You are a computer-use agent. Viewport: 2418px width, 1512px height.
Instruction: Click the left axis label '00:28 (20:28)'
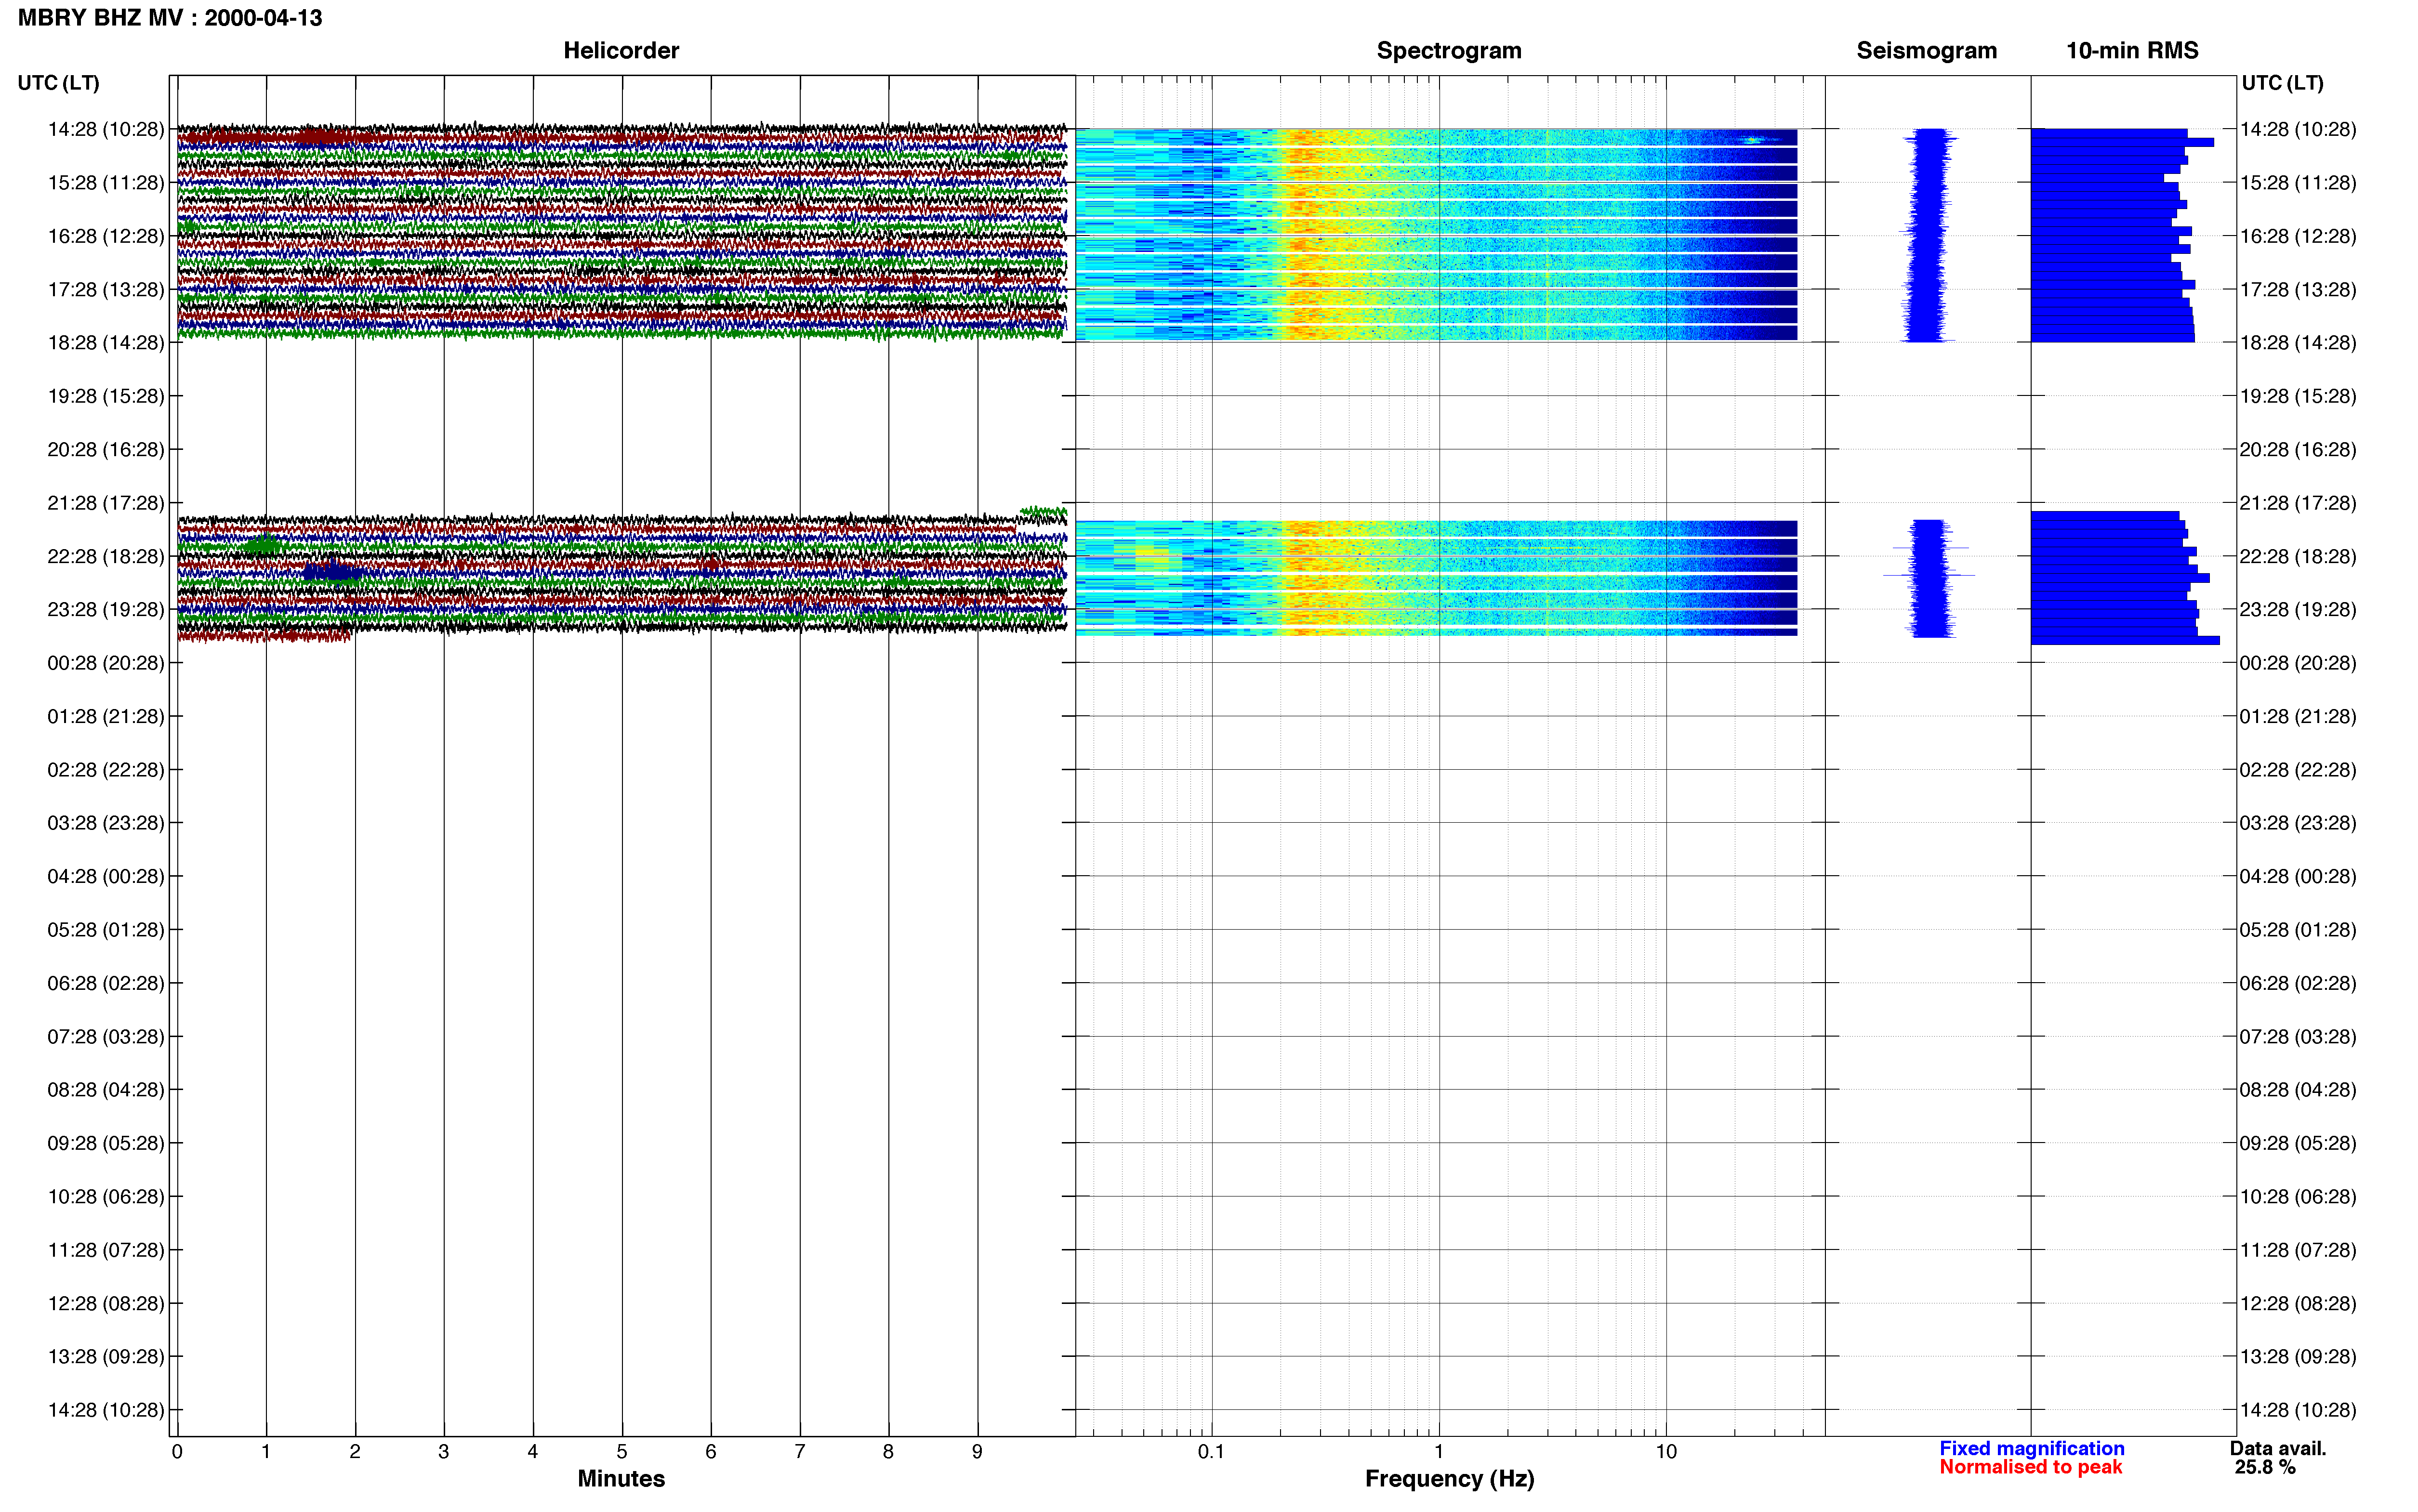coord(106,663)
